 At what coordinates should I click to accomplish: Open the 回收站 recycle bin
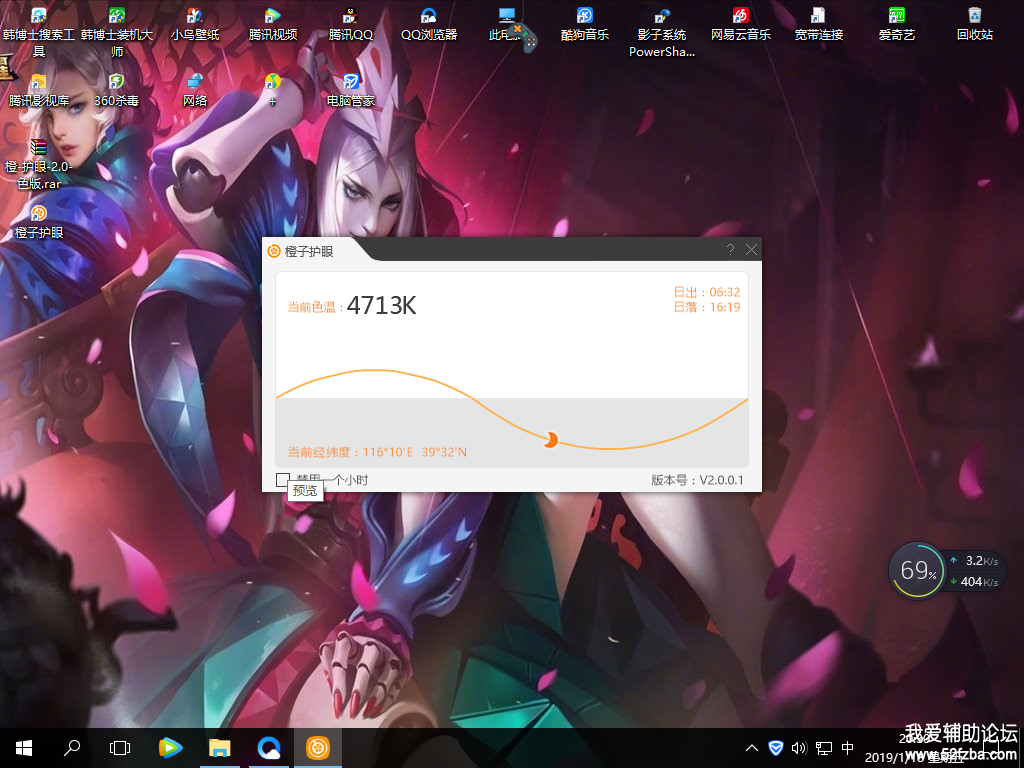pyautogui.click(x=974, y=25)
